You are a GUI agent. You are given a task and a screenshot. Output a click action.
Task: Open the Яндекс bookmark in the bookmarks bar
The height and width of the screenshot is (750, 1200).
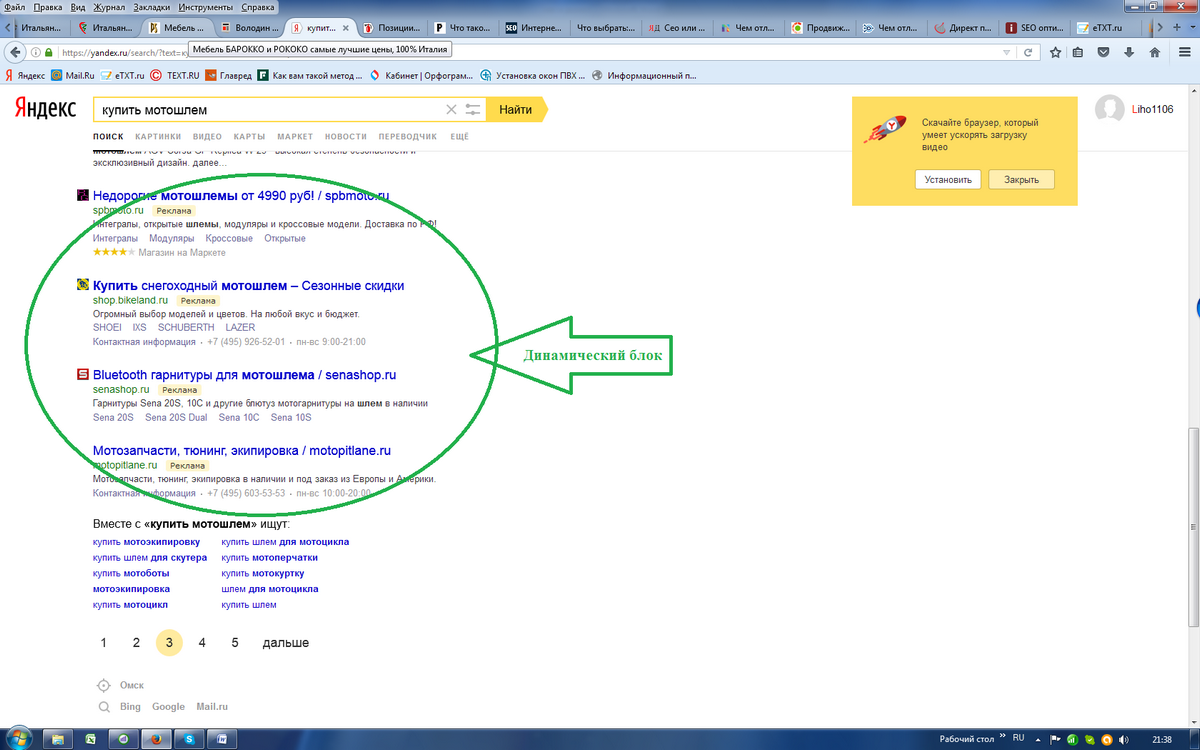25,75
